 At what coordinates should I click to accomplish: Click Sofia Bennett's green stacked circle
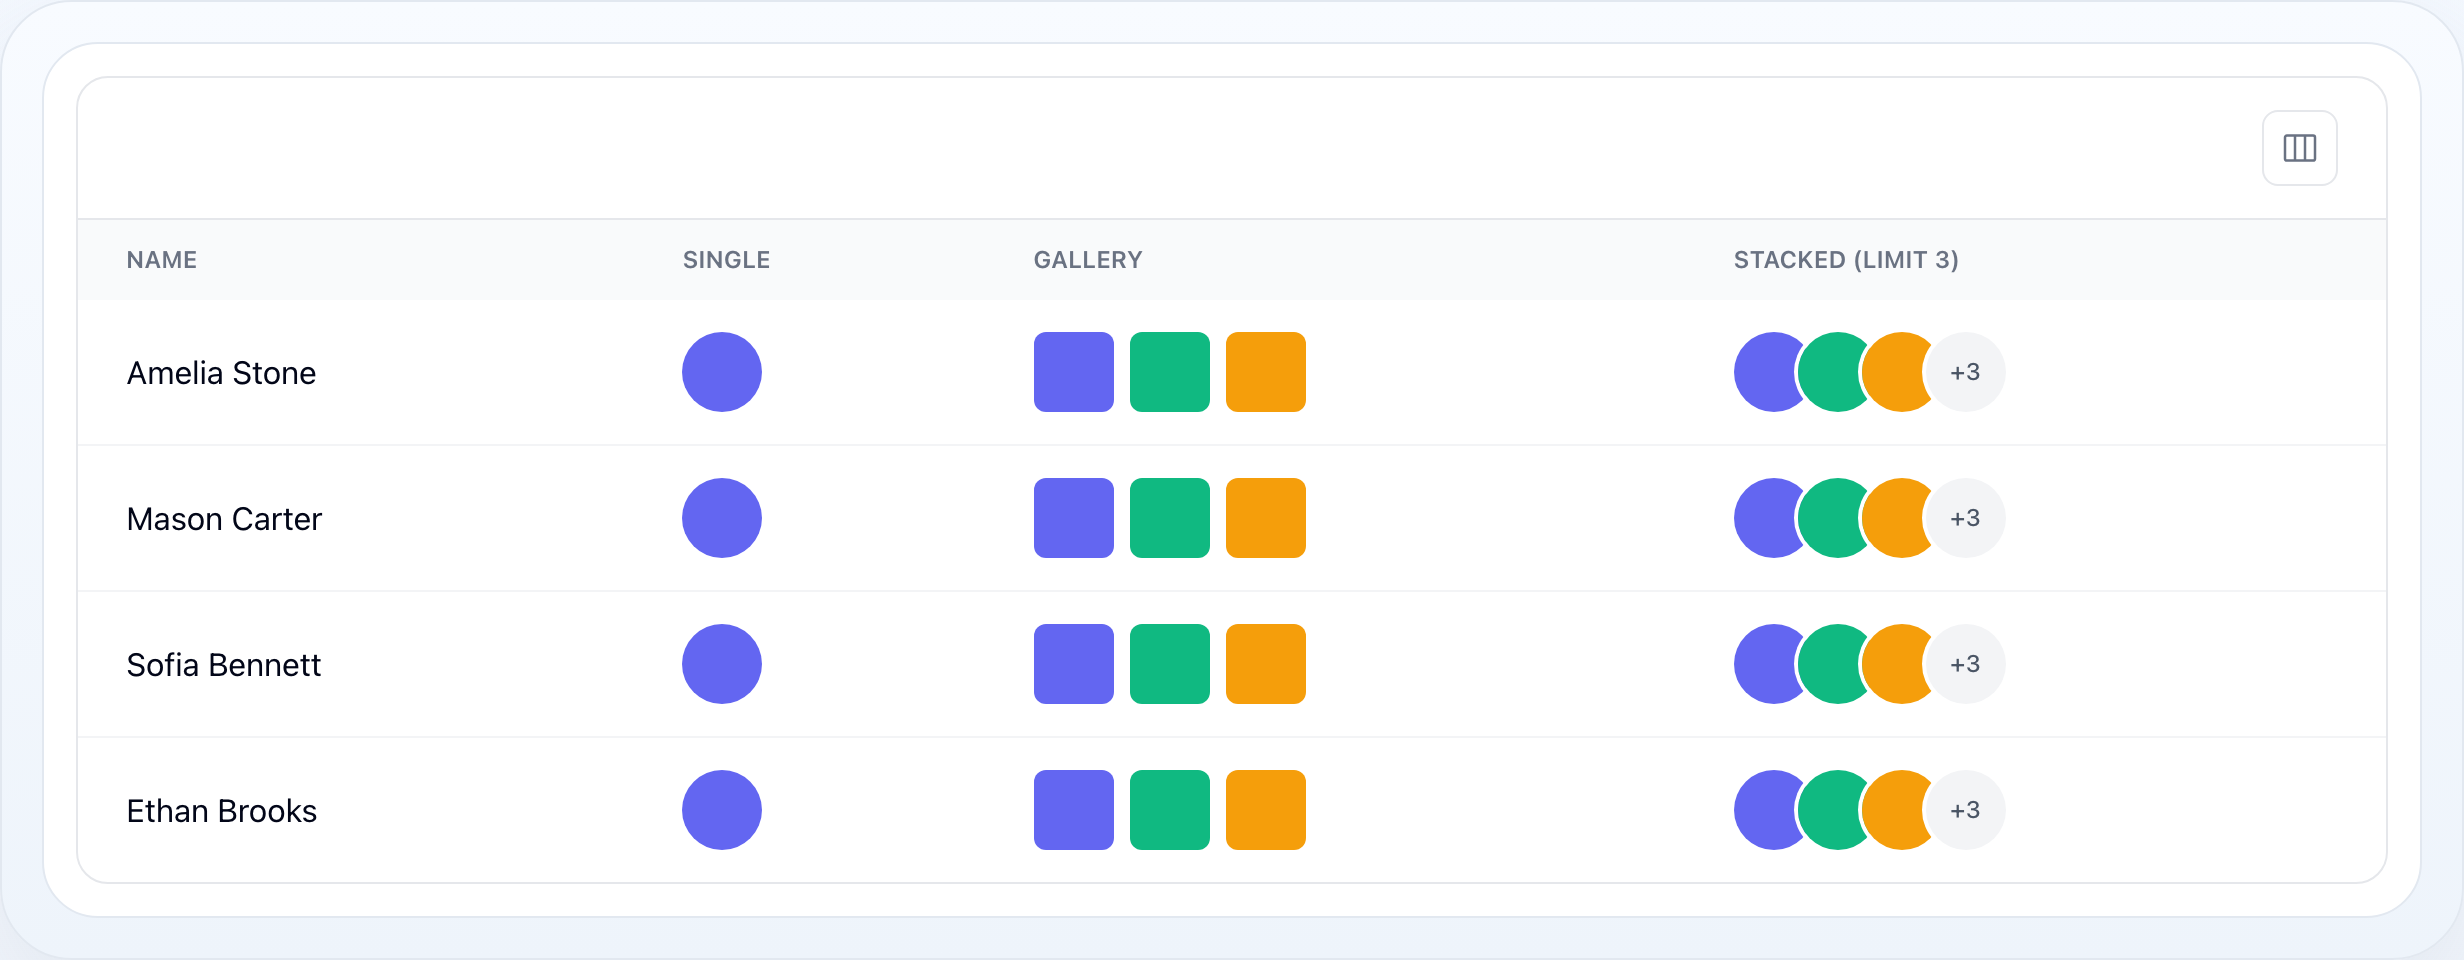1834,664
